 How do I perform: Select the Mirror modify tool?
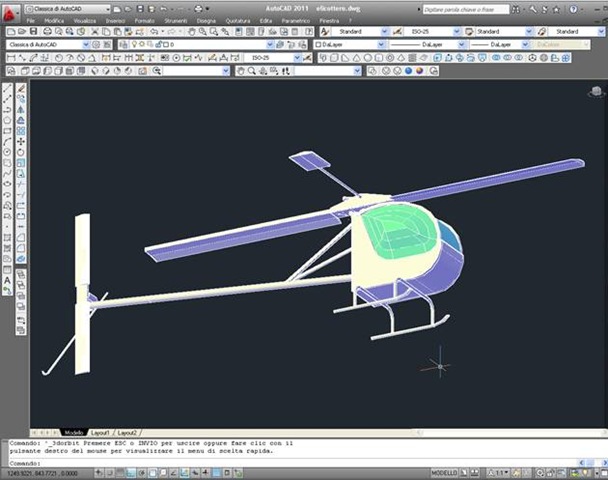coord(21,109)
